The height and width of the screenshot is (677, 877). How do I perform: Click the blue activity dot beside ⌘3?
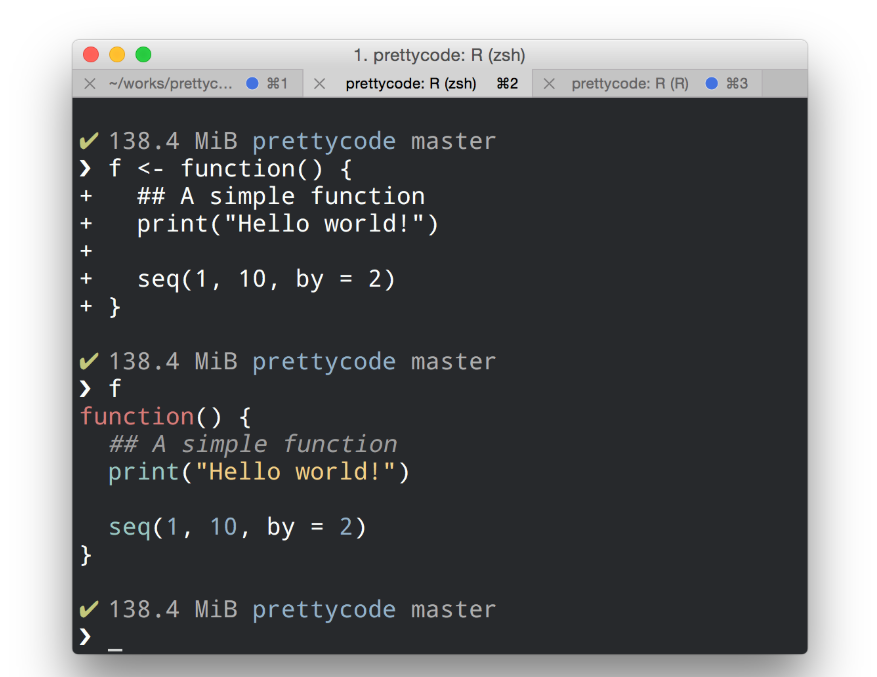click(x=712, y=84)
